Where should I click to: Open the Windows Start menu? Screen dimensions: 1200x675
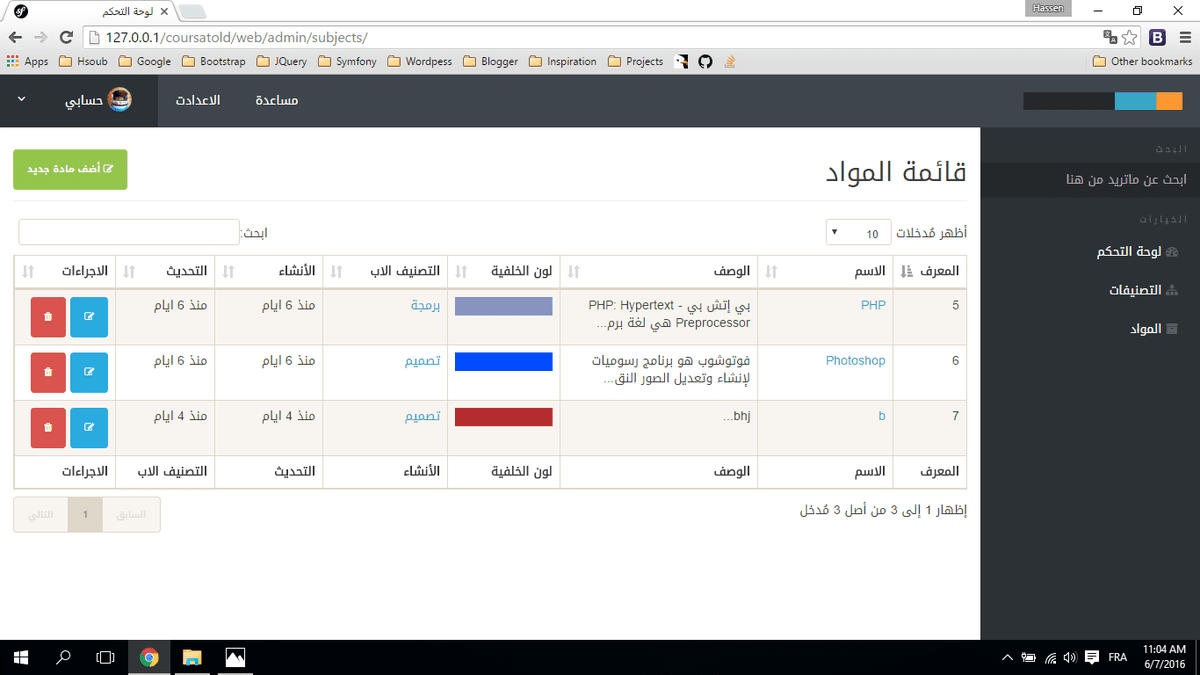click(x=20, y=657)
